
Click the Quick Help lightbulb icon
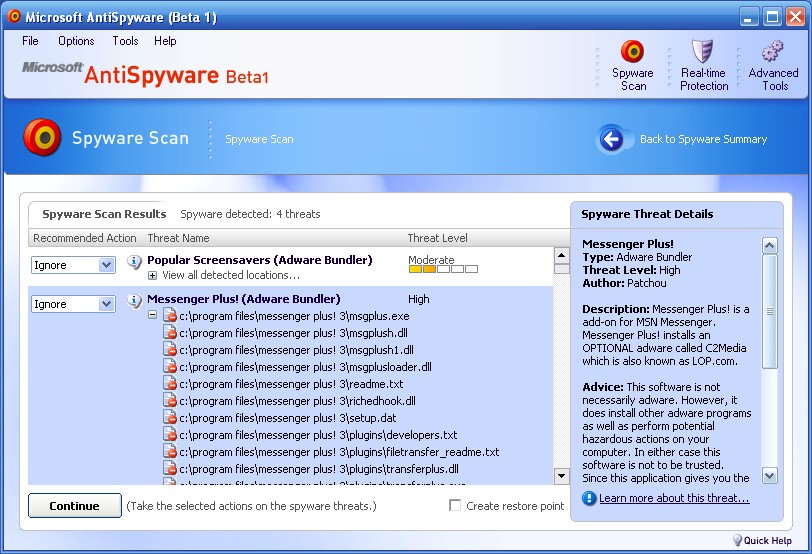737,540
